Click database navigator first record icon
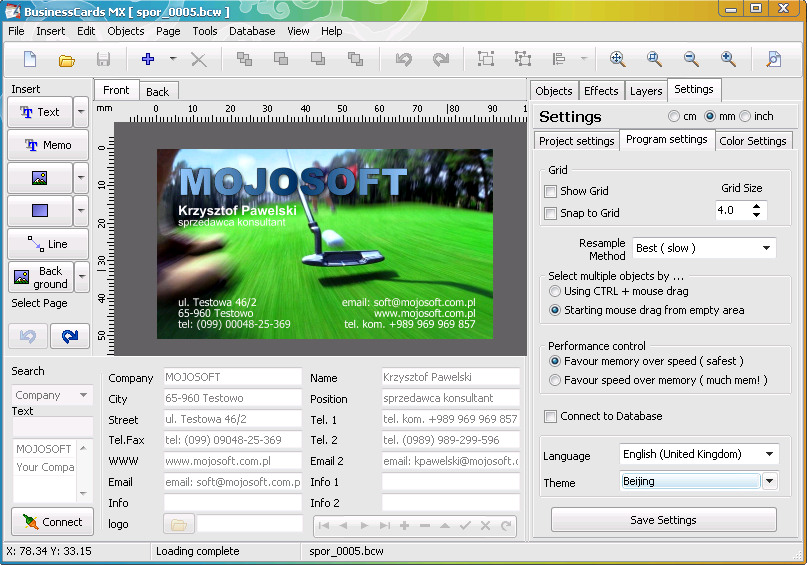The image size is (807, 565). 324,525
